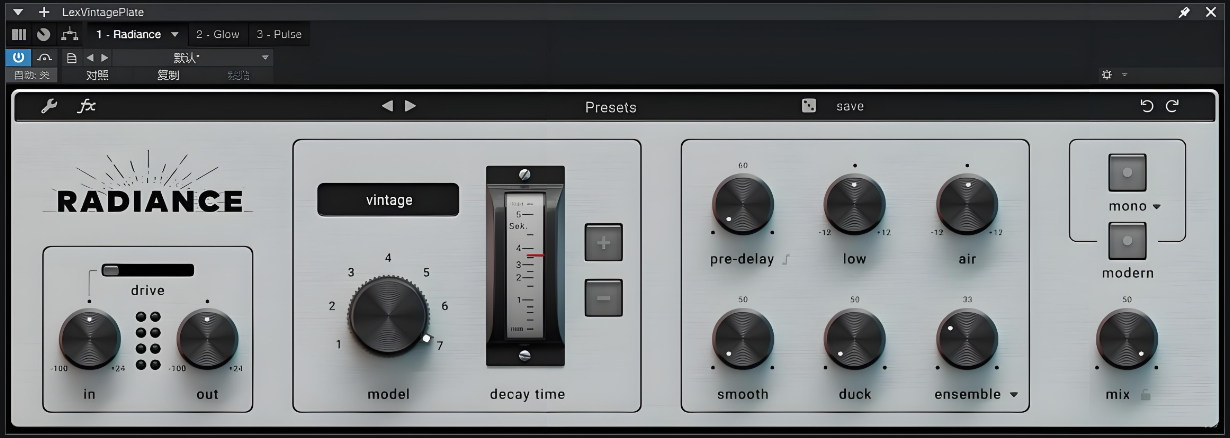Click the redo arrow icon
Viewport: 1230px width, 438px height.
point(1172,106)
